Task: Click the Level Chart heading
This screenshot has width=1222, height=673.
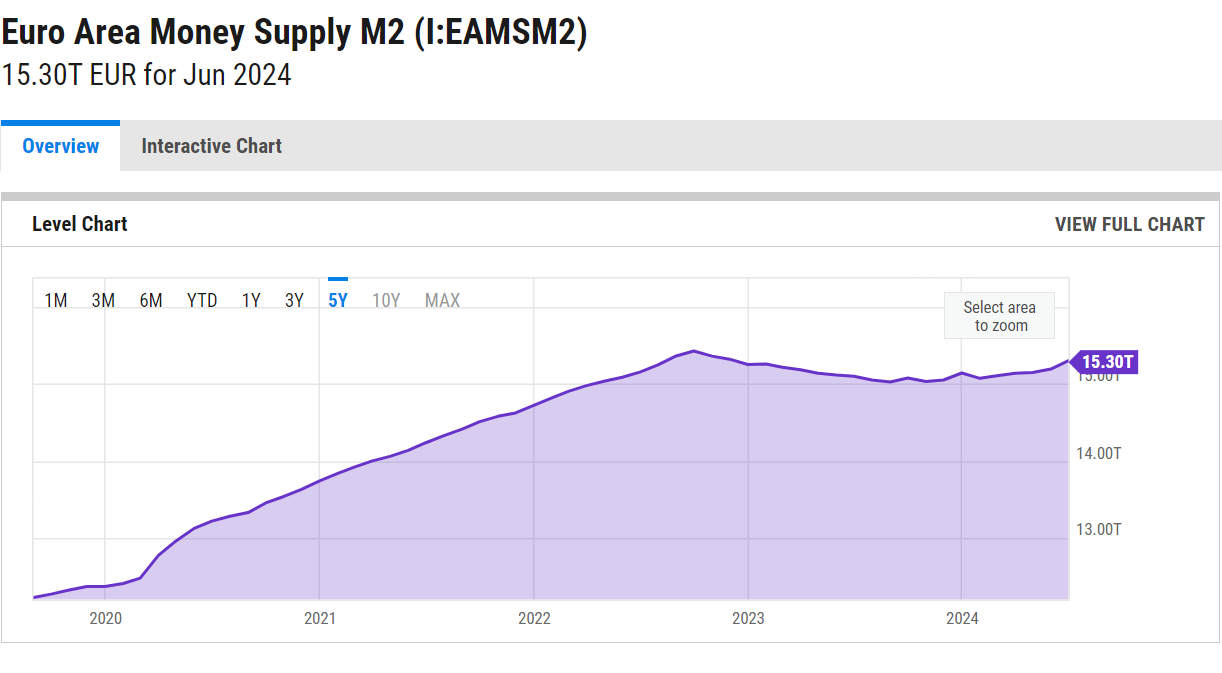Action: click(80, 225)
